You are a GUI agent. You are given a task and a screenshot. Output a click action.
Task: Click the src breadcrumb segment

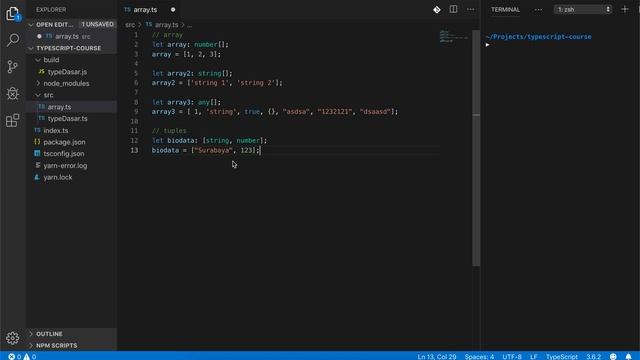point(130,25)
